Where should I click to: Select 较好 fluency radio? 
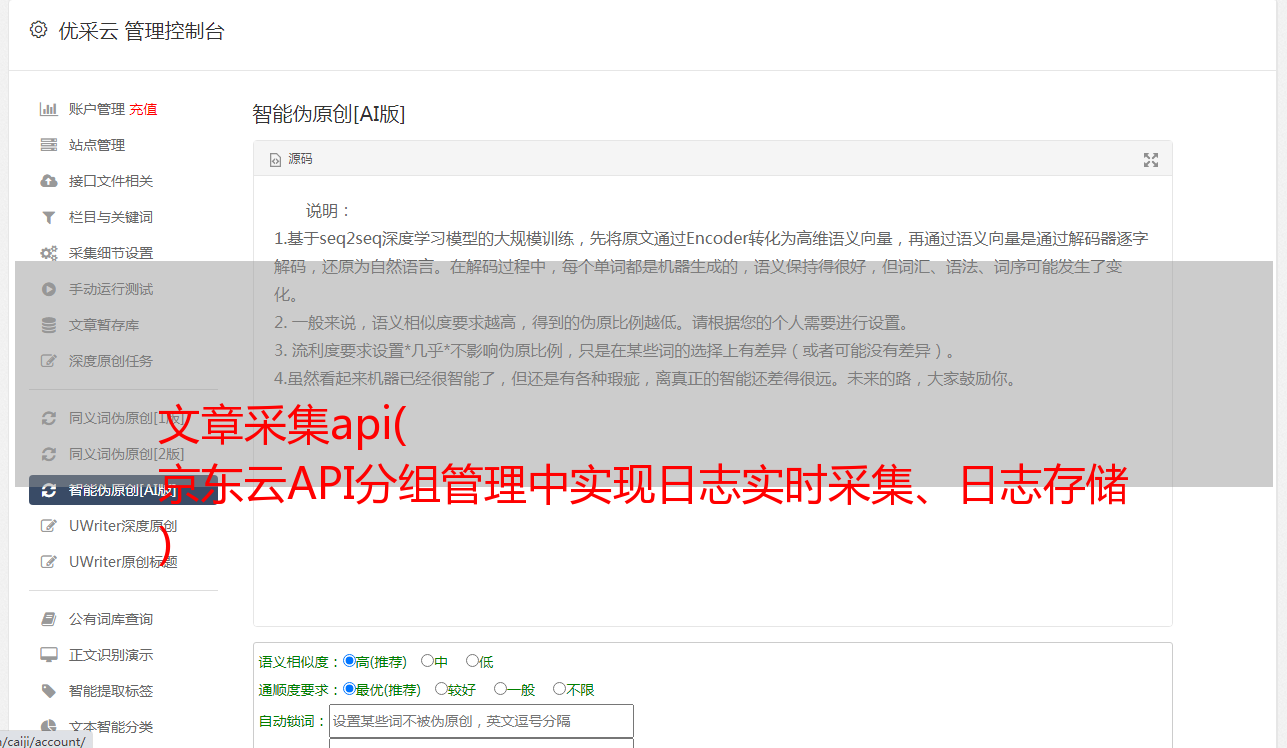coord(441,689)
